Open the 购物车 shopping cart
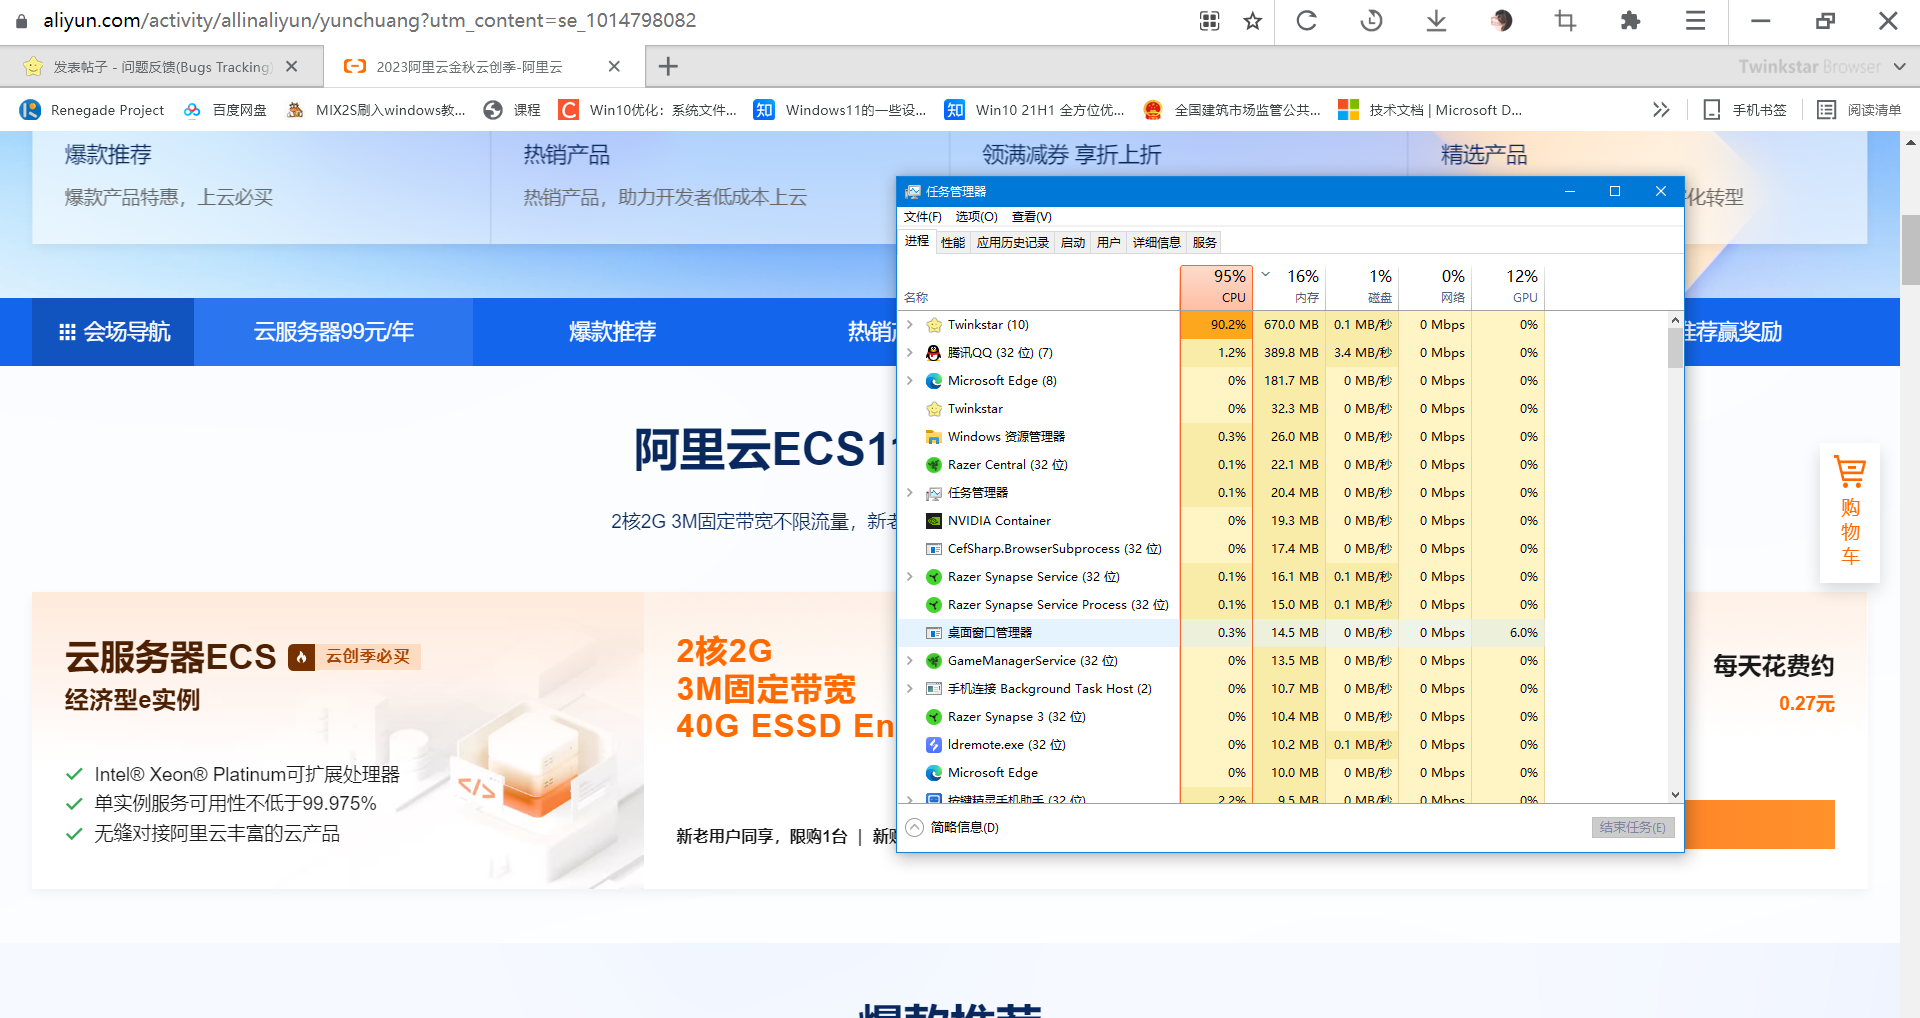The image size is (1920, 1018). click(x=1850, y=513)
